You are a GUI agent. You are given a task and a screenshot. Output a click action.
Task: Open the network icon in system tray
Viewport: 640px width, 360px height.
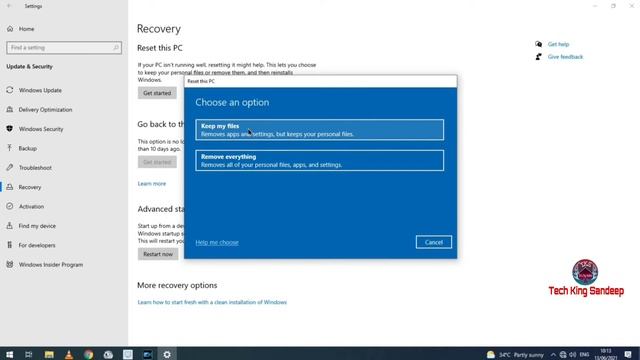[x=563, y=355]
